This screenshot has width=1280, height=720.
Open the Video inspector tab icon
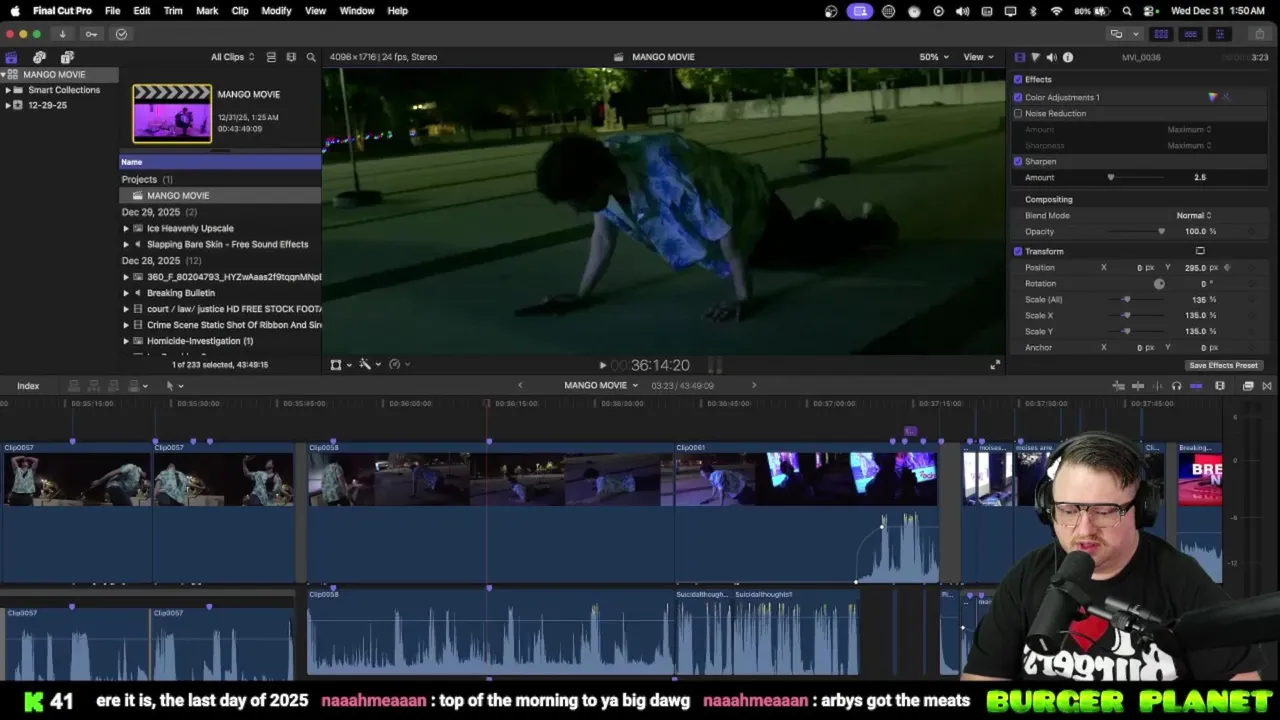[1019, 57]
